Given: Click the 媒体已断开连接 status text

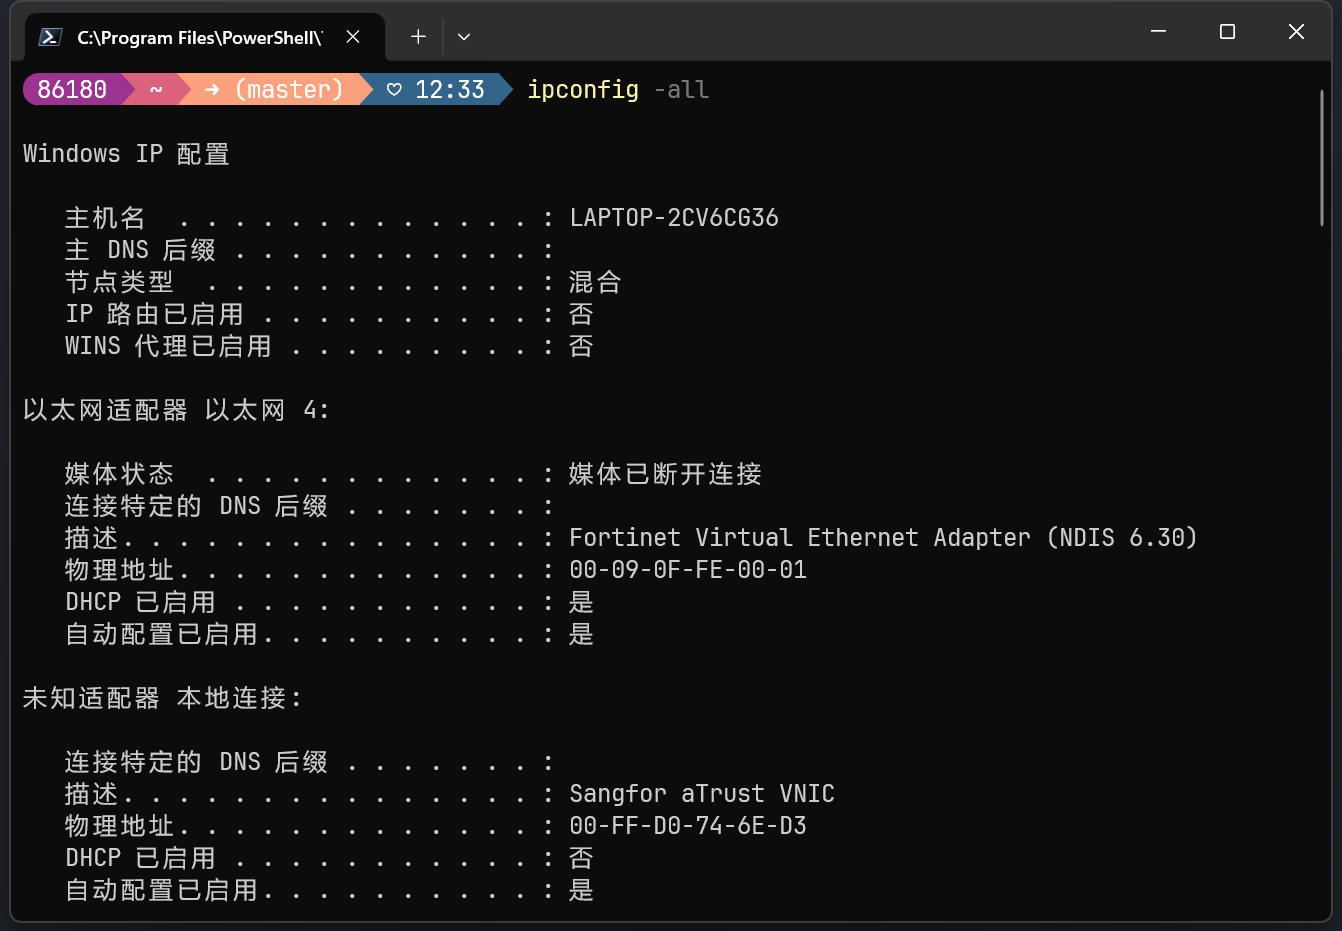Looking at the screenshot, I should [665, 474].
